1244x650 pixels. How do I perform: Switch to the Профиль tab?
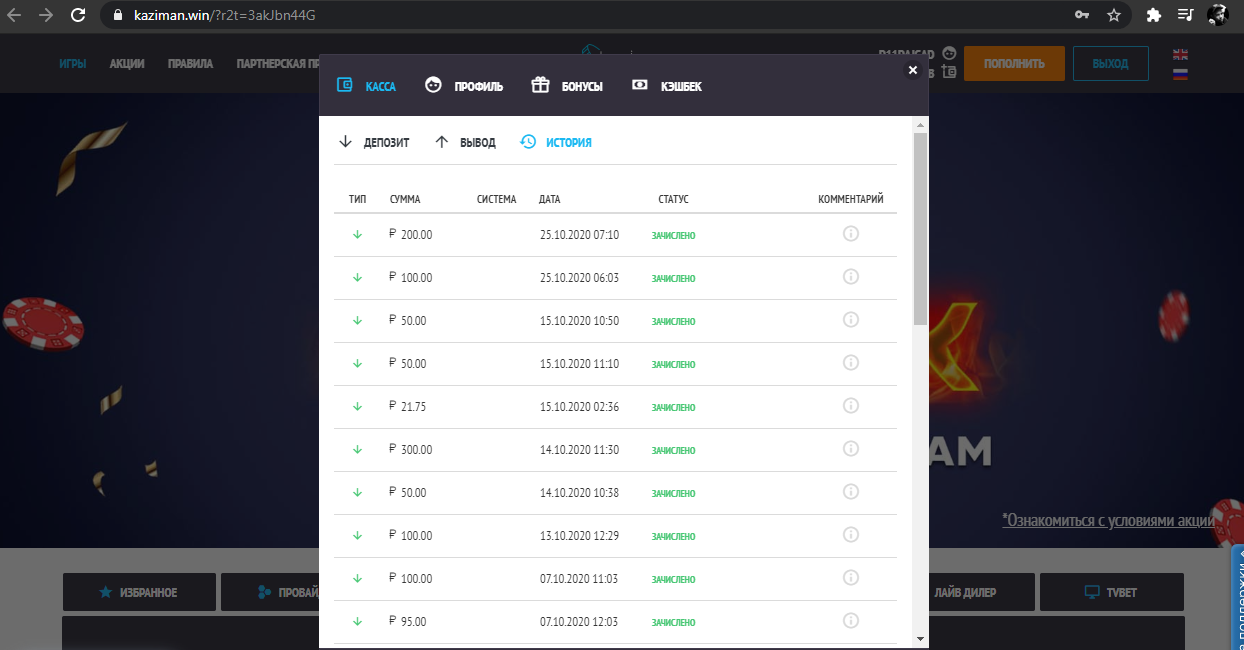pyautogui.click(x=464, y=86)
